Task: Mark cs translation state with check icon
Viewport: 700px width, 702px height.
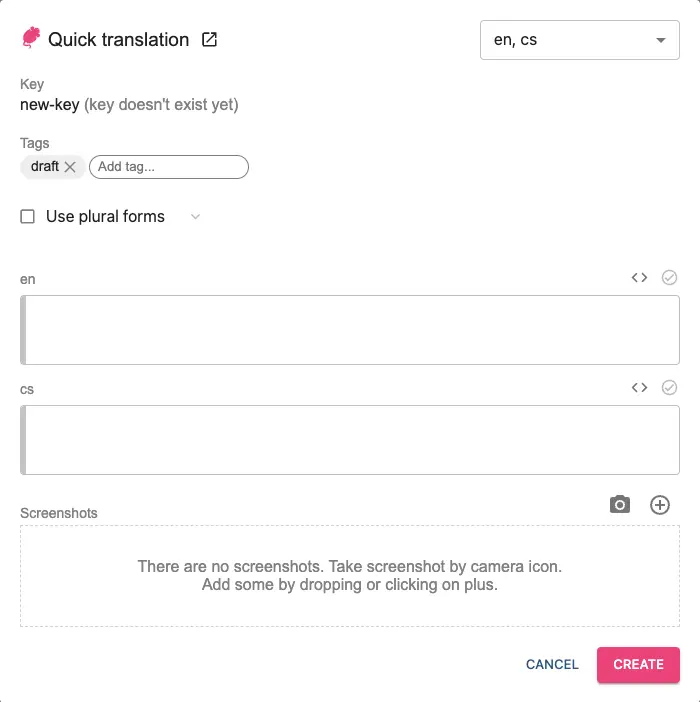Action: click(x=669, y=387)
